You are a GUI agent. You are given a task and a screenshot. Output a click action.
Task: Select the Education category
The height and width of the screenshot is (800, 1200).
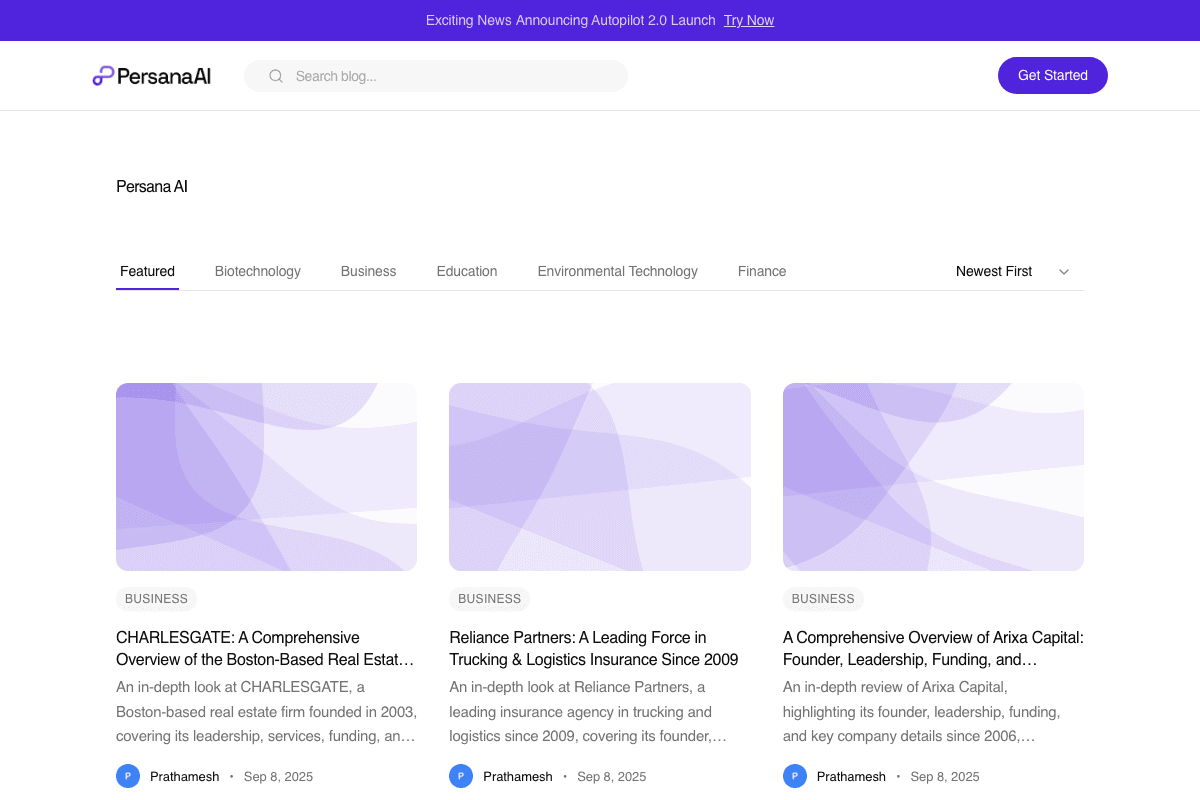click(x=466, y=271)
